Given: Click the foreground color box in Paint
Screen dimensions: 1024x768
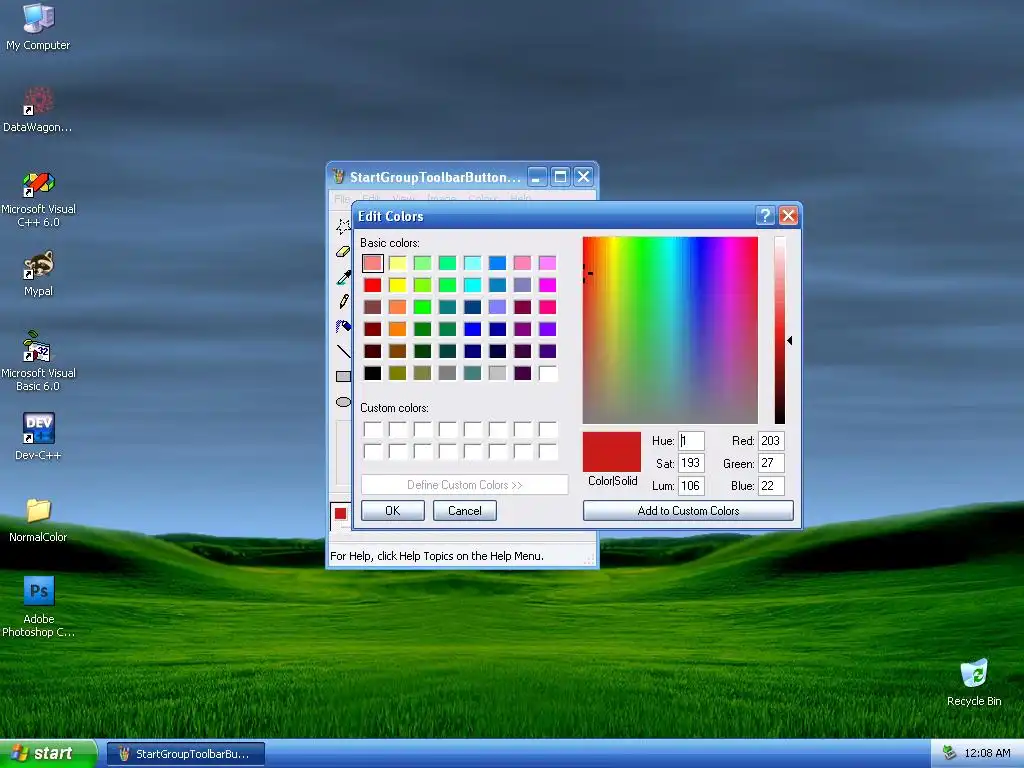Looking at the screenshot, I should 340,513.
